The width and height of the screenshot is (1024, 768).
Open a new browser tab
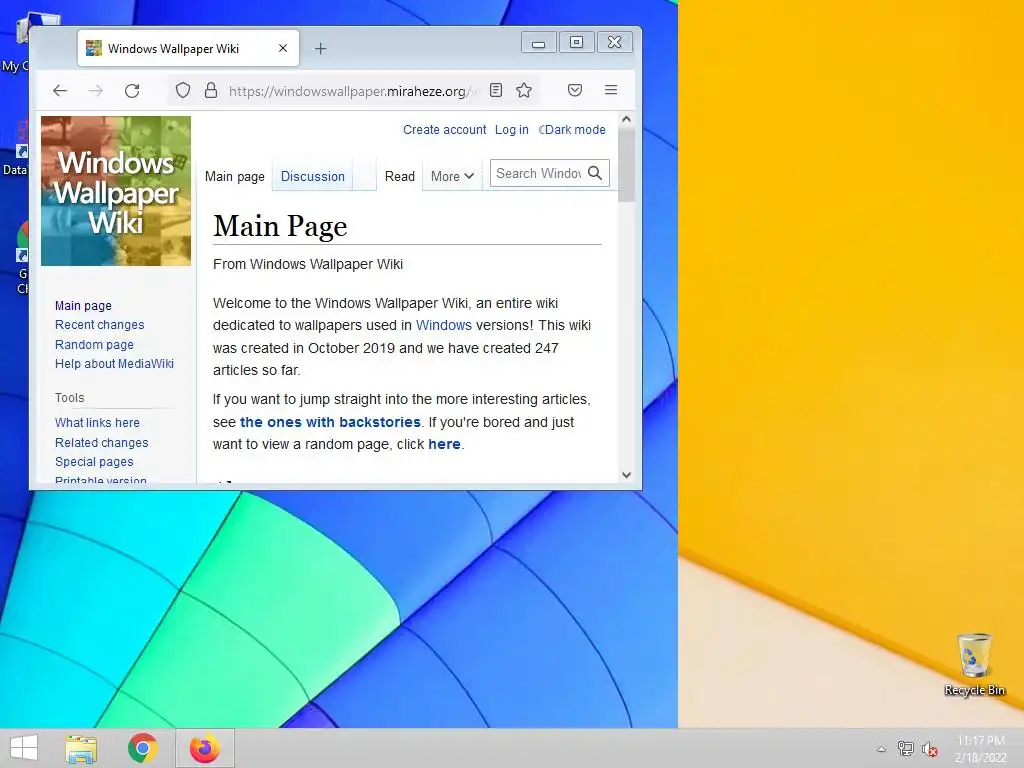(321, 49)
